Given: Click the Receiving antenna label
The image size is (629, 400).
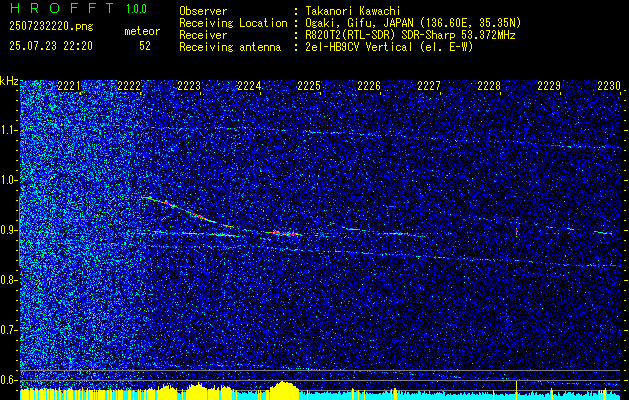Looking at the screenshot, I should 230,47.
